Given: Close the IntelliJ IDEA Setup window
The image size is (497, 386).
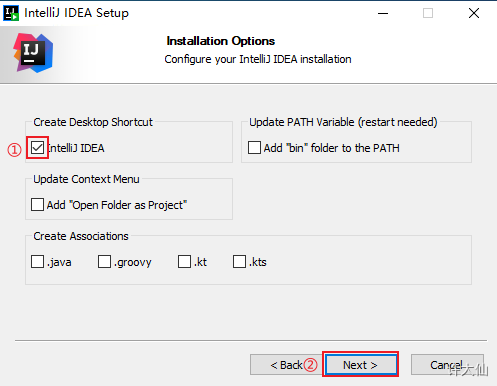Looking at the screenshot, I should [474, 13].
